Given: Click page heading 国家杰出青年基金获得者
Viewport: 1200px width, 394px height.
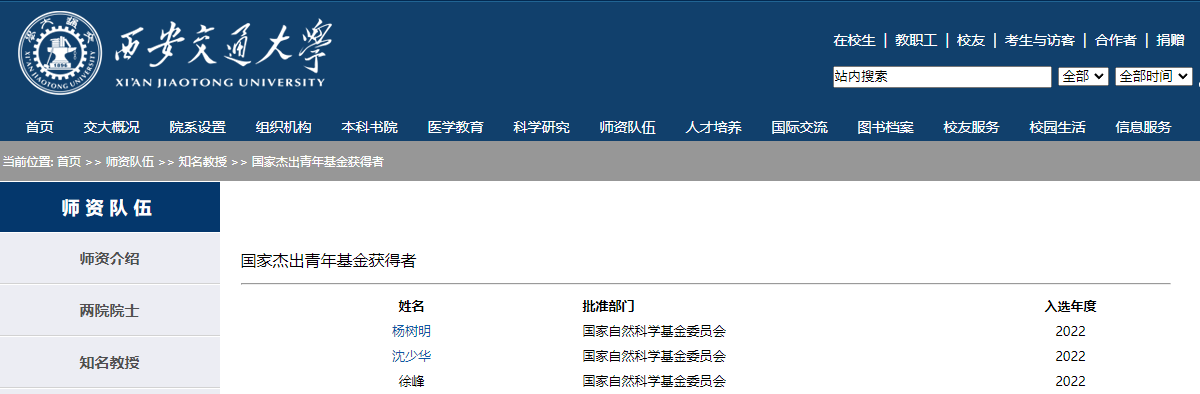Looking at the screenshot, I should click(328, 260).
